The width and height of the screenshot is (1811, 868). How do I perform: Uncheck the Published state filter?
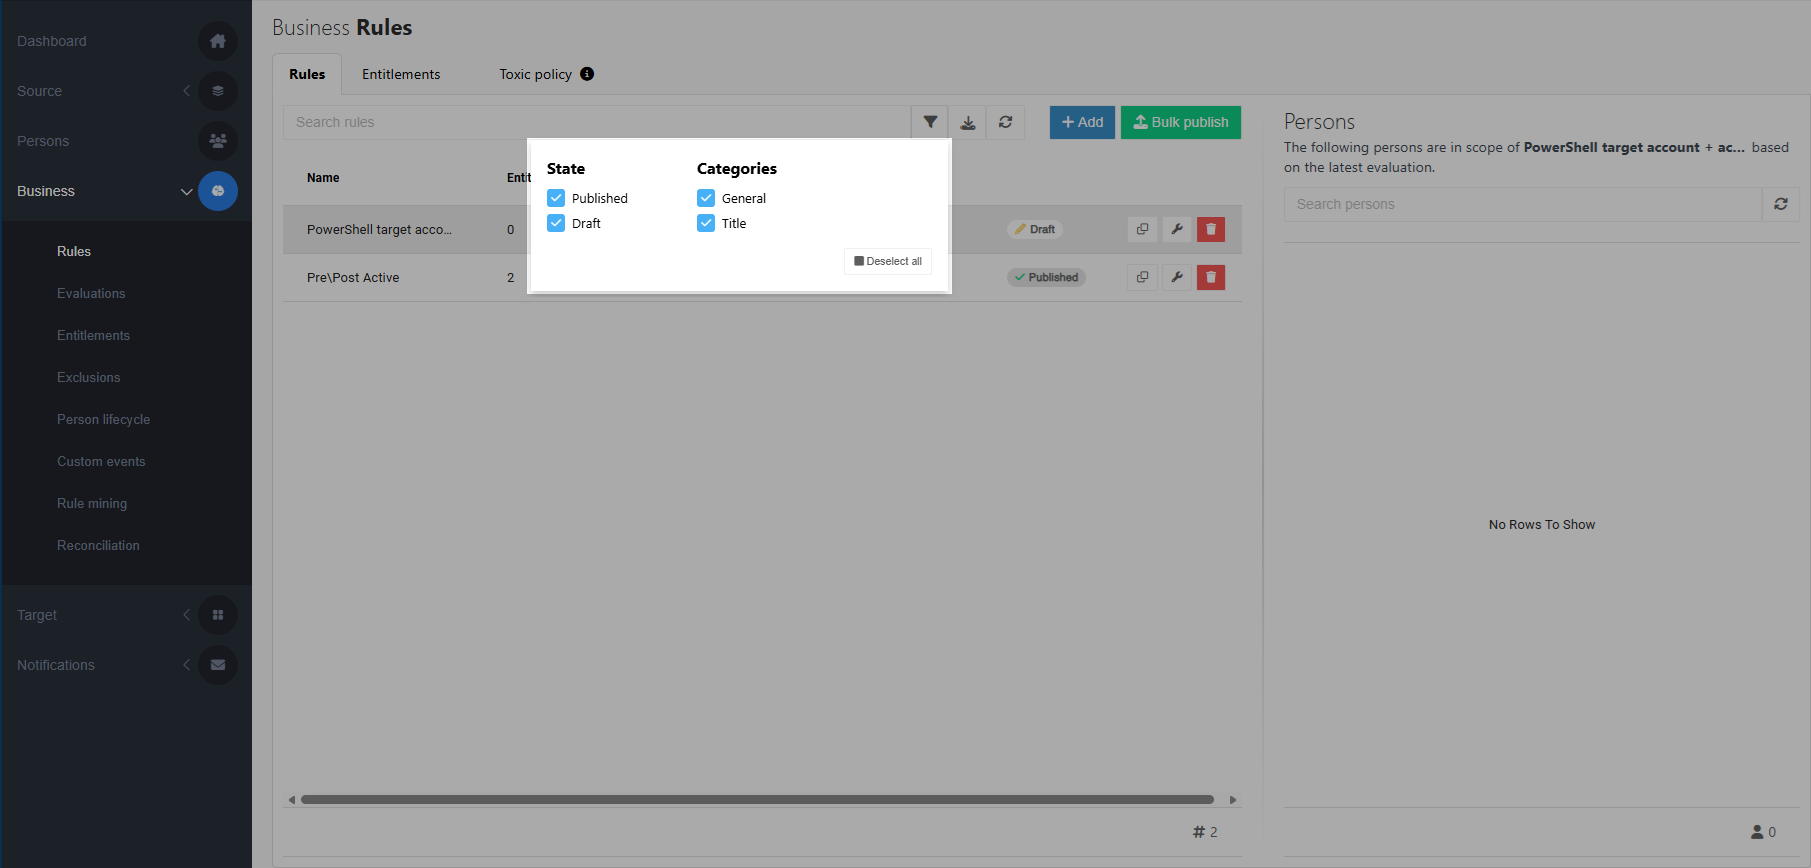tap(556, 198)
